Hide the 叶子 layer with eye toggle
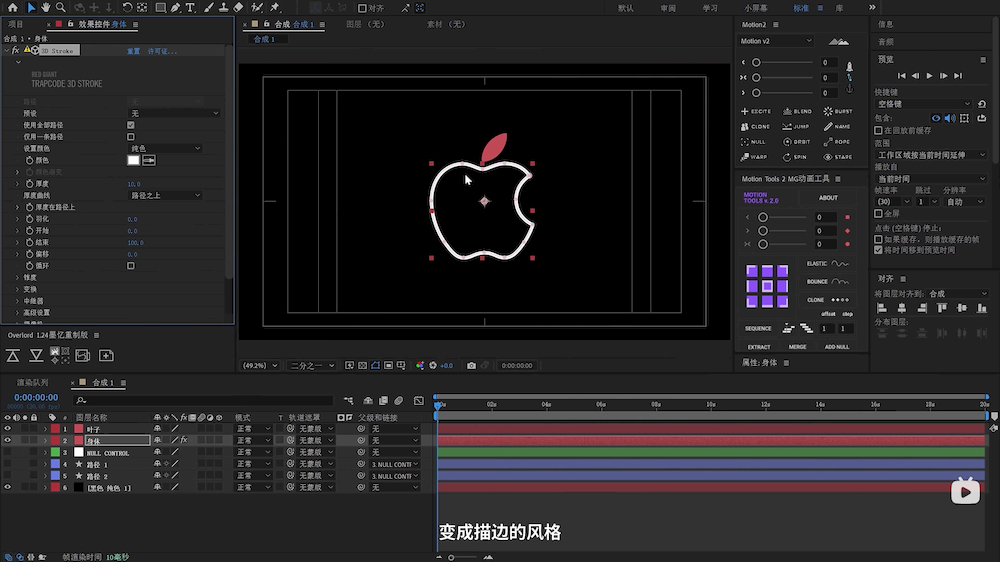This screenshot has height=562, width=1000. point(8,429)
